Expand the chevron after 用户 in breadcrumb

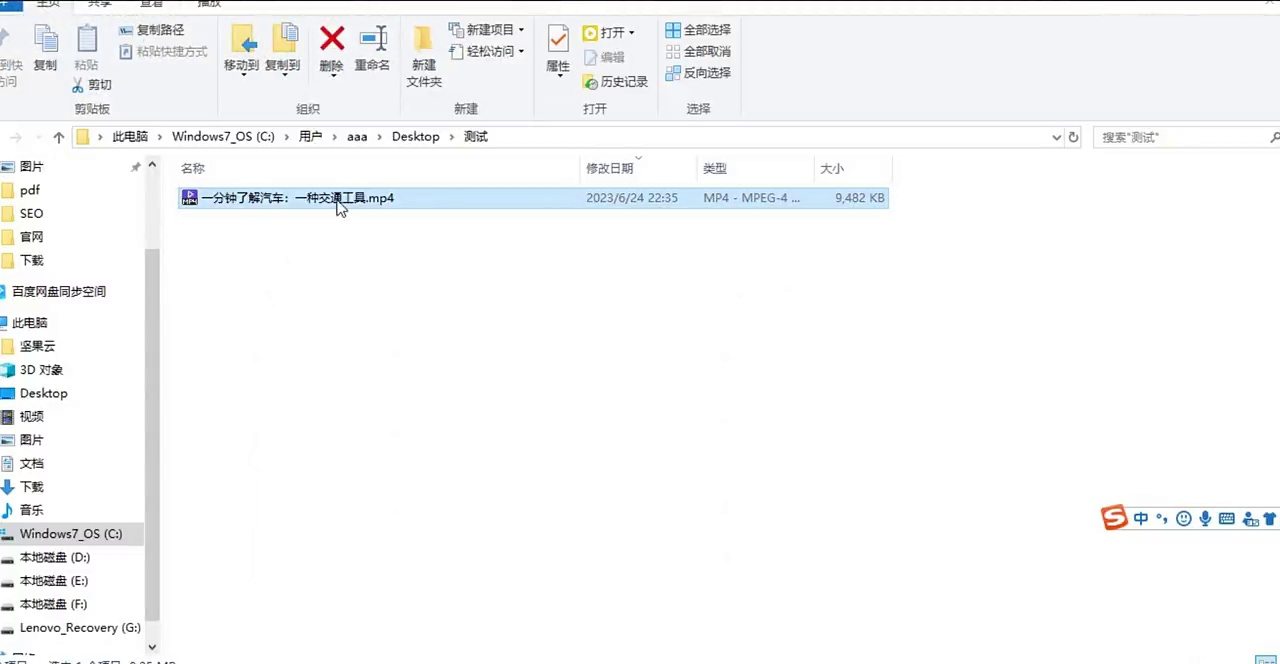[x=334, y=137]
